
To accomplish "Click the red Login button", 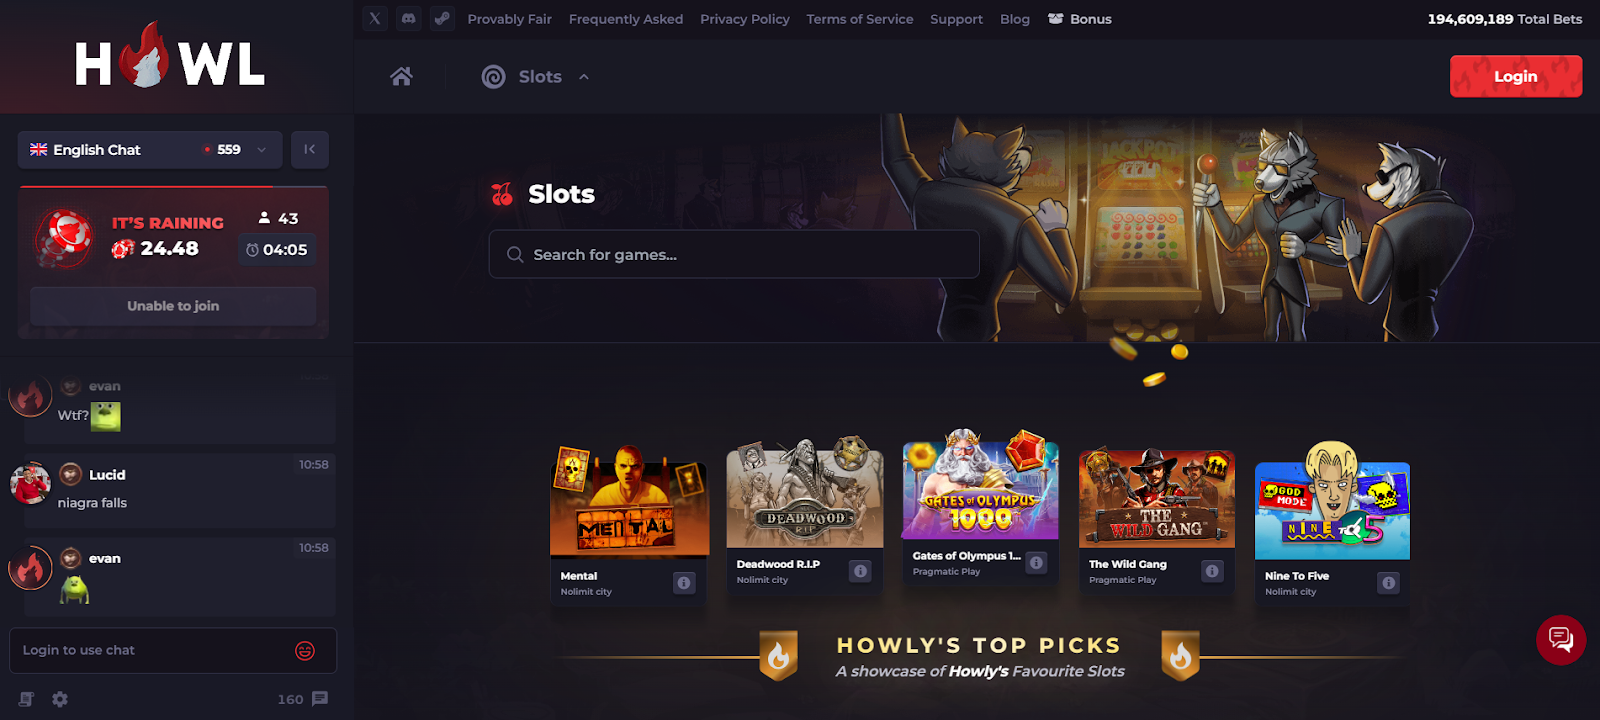I will pyautogui.click(x=1516, y=76).
